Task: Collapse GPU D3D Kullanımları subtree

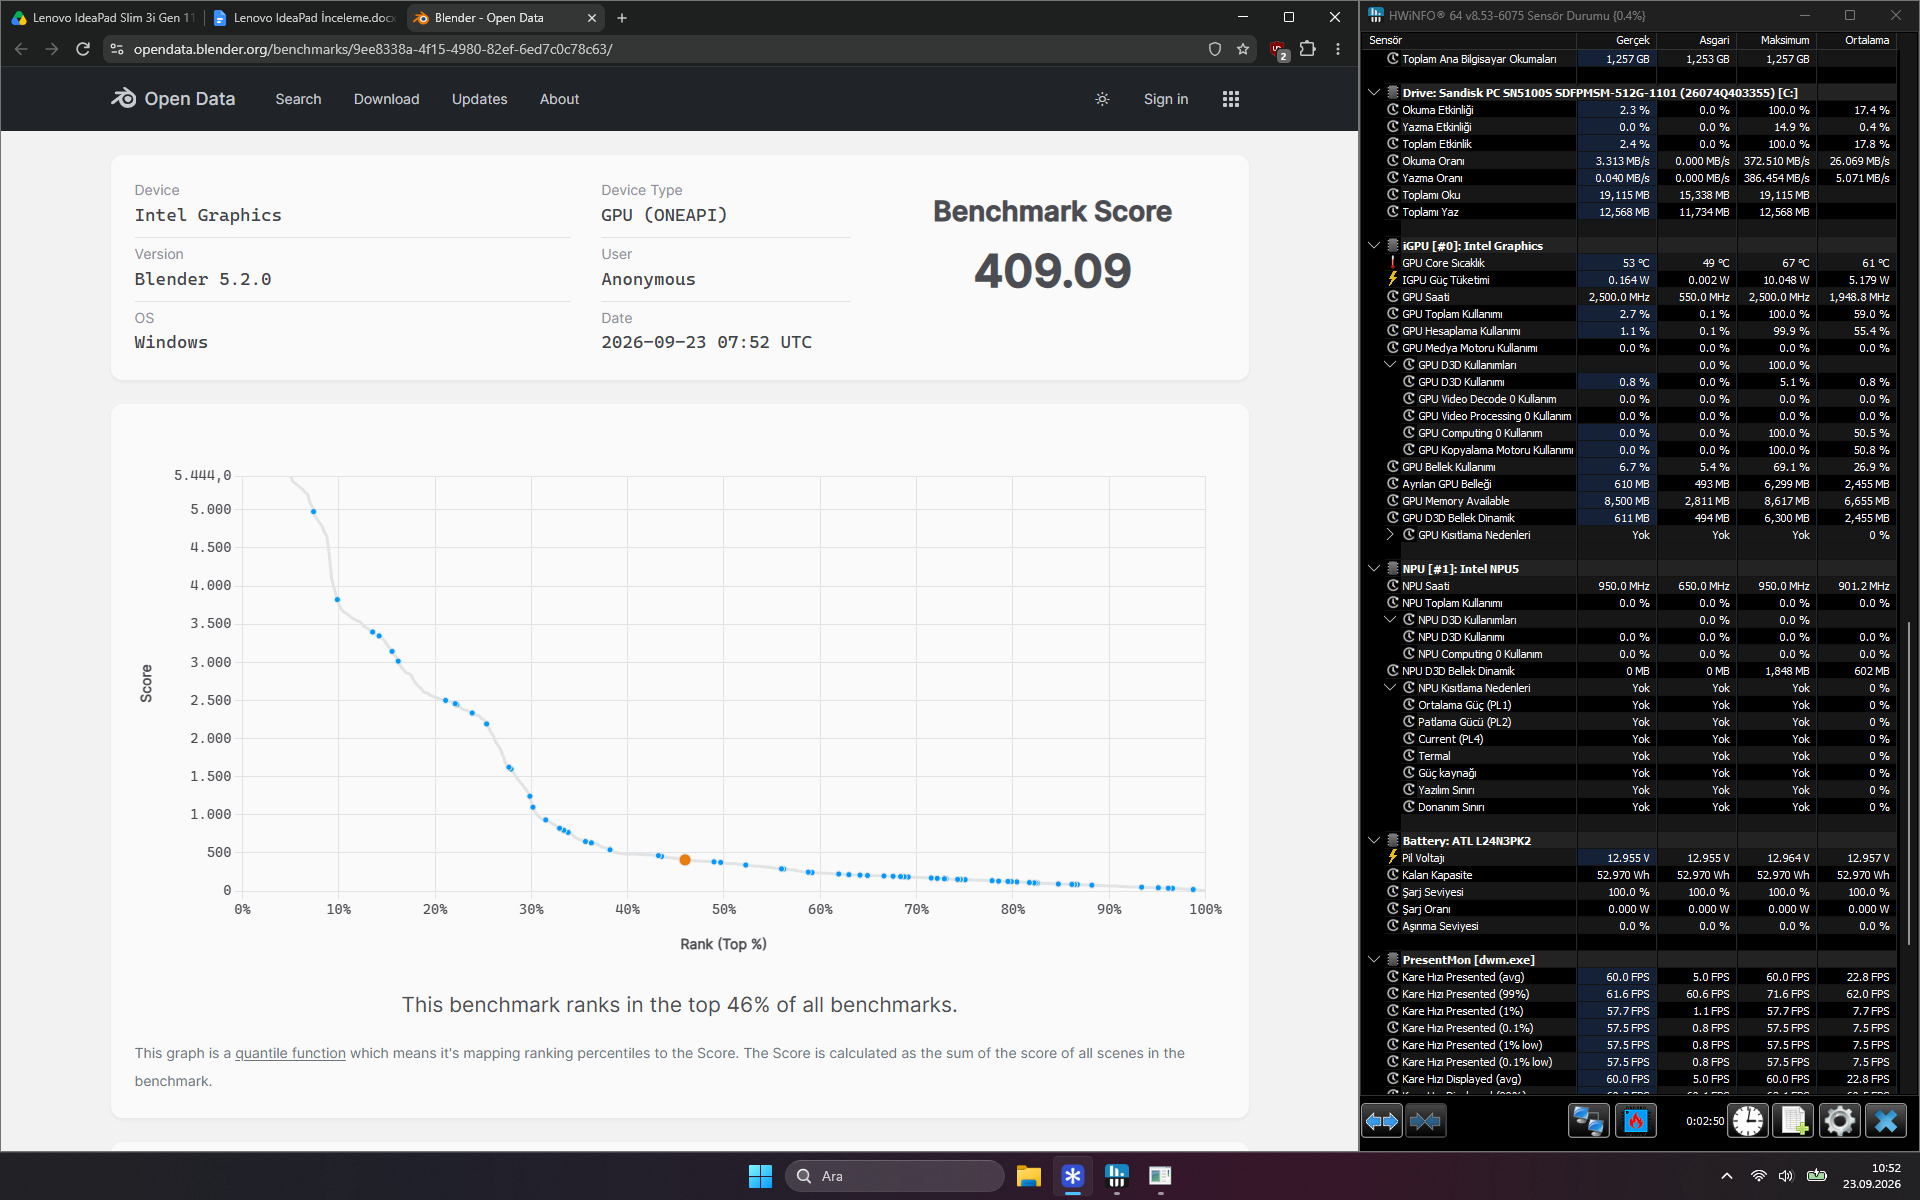Action: [x=1390, y=365]
